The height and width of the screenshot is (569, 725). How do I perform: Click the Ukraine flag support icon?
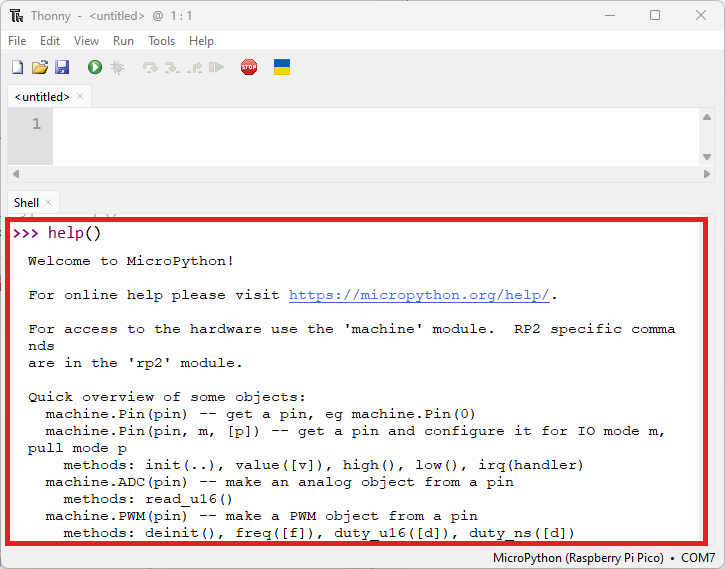[282, 67]
